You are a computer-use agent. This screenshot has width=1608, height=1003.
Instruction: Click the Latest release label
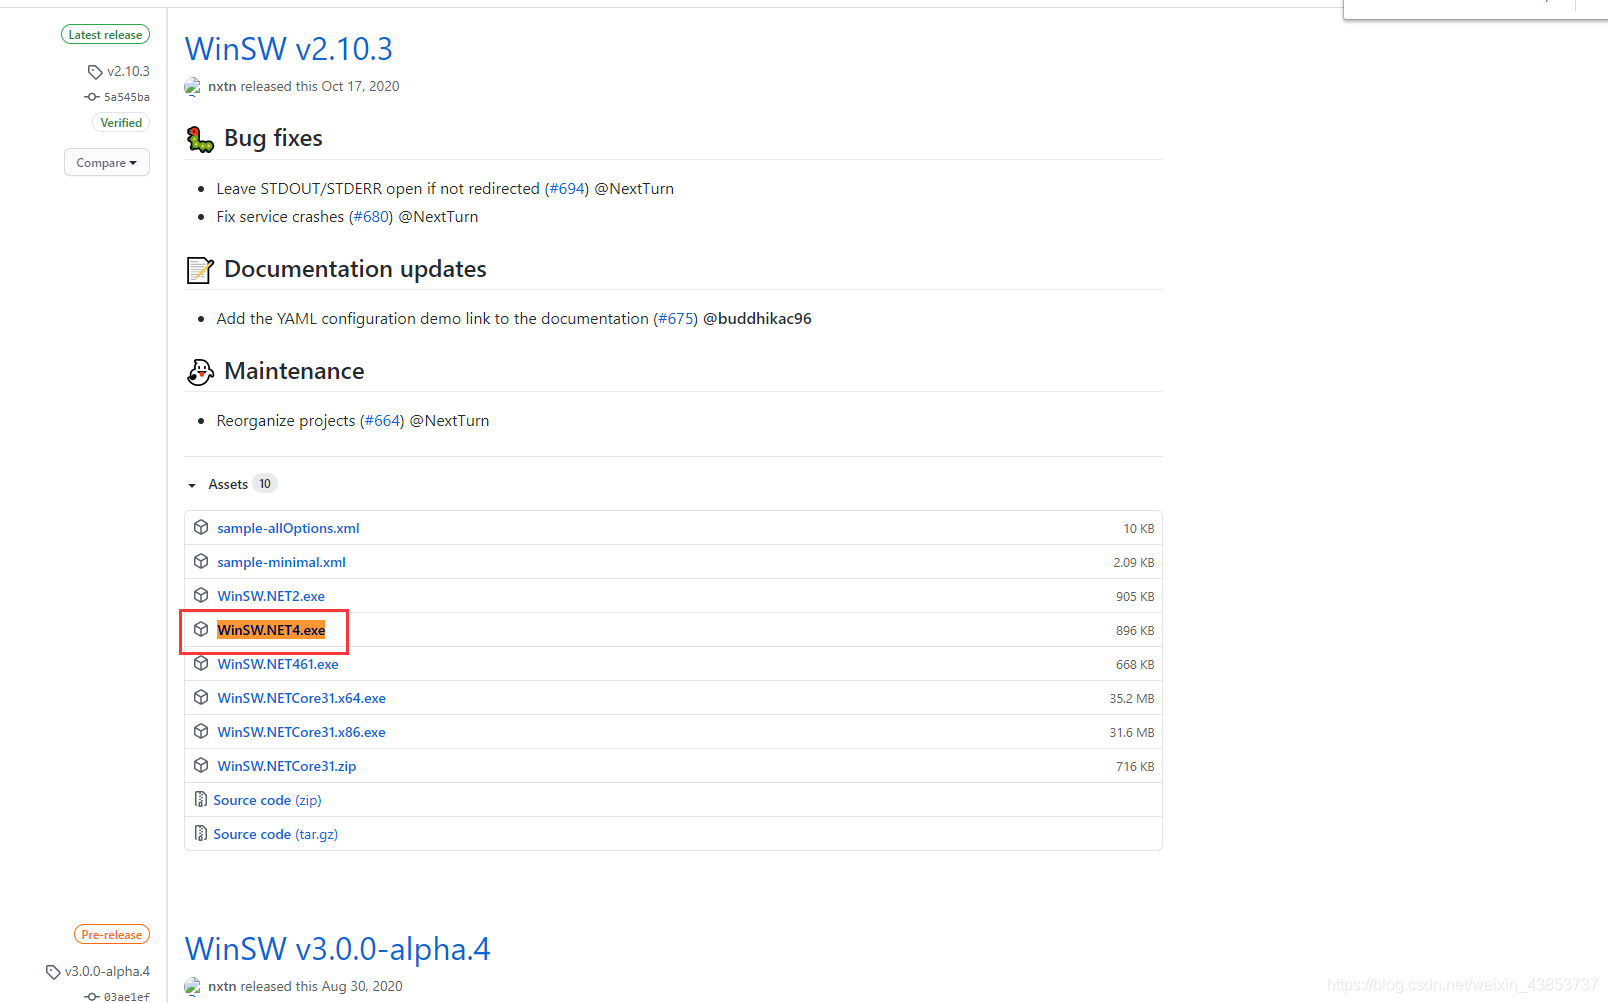[105, 35]
